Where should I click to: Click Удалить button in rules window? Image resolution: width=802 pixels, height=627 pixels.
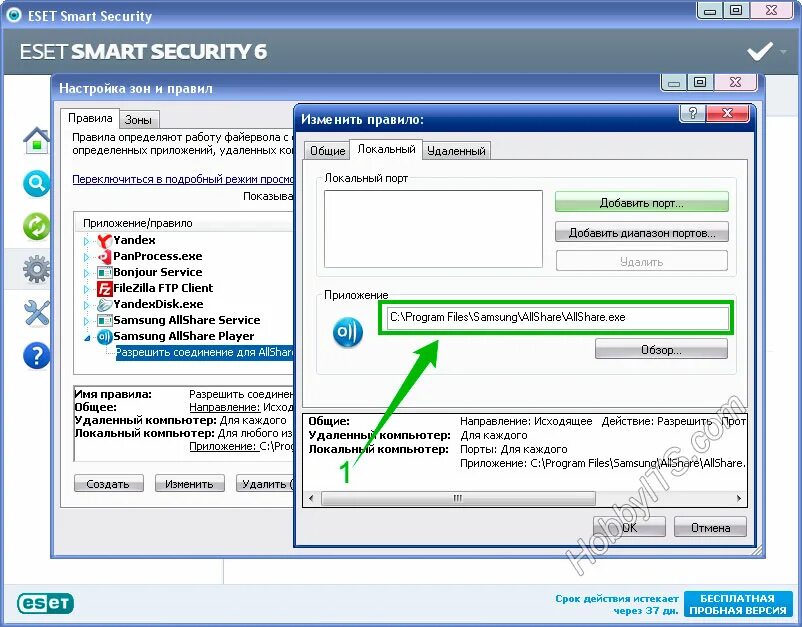coord(265,483)
